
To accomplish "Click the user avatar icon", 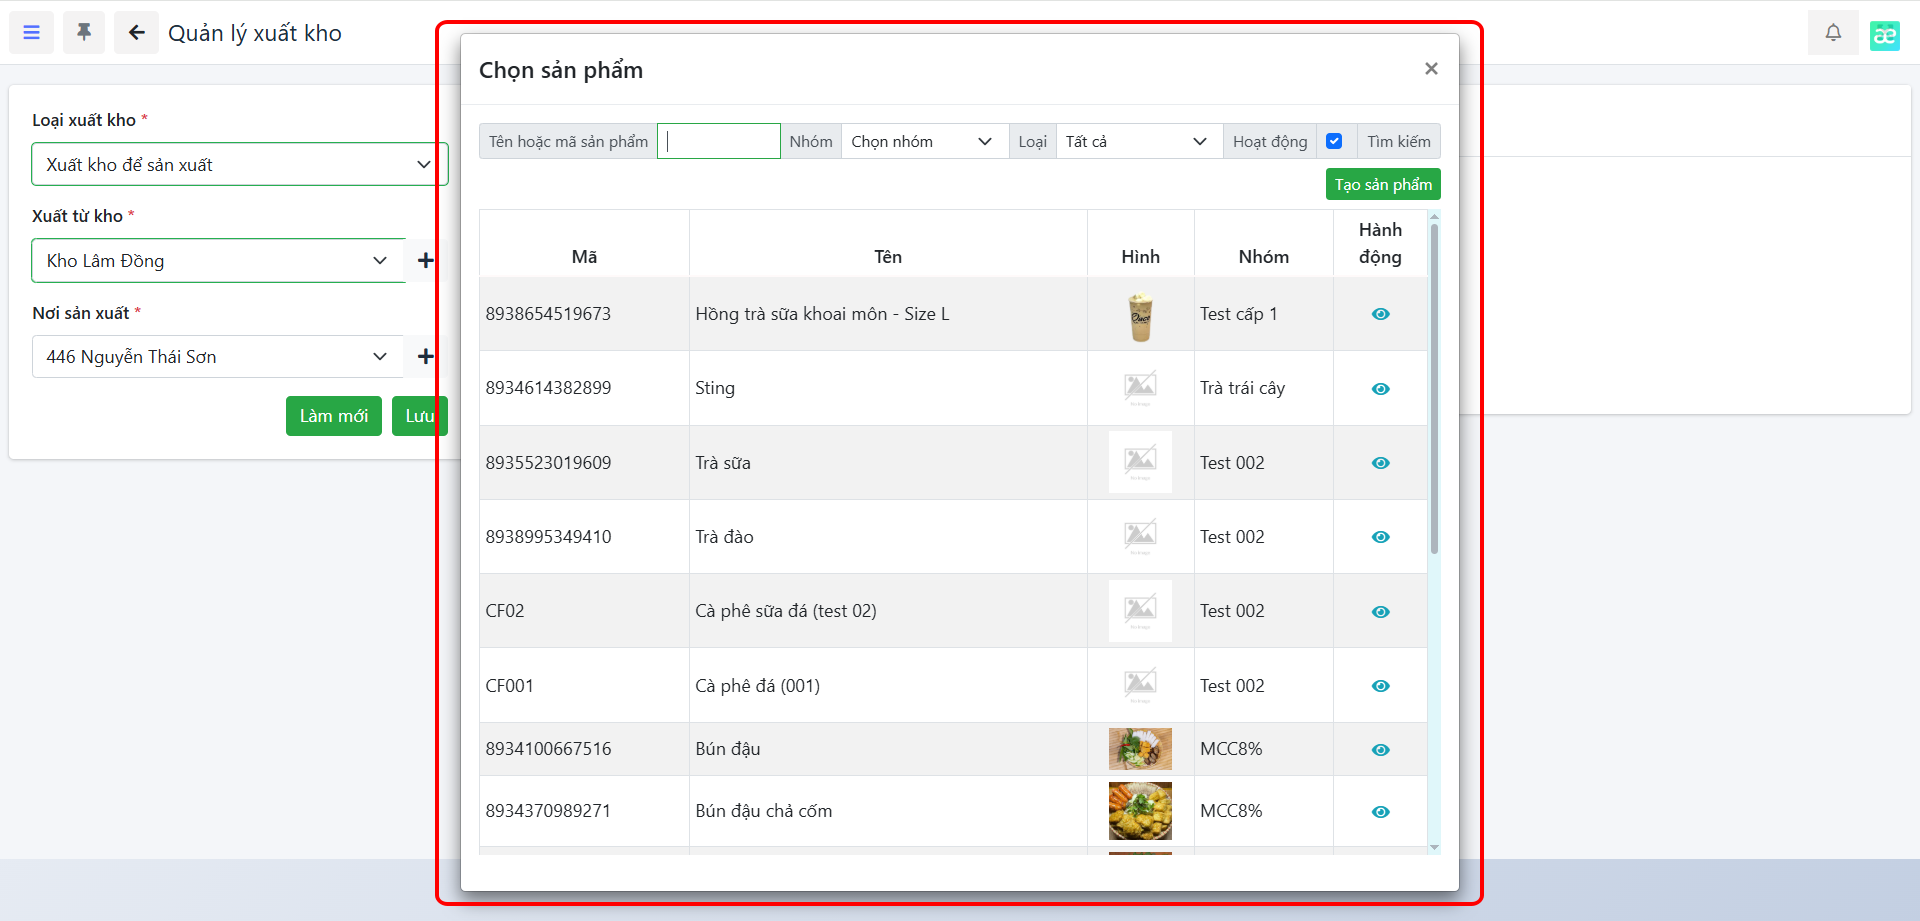I will [1884, 35].
